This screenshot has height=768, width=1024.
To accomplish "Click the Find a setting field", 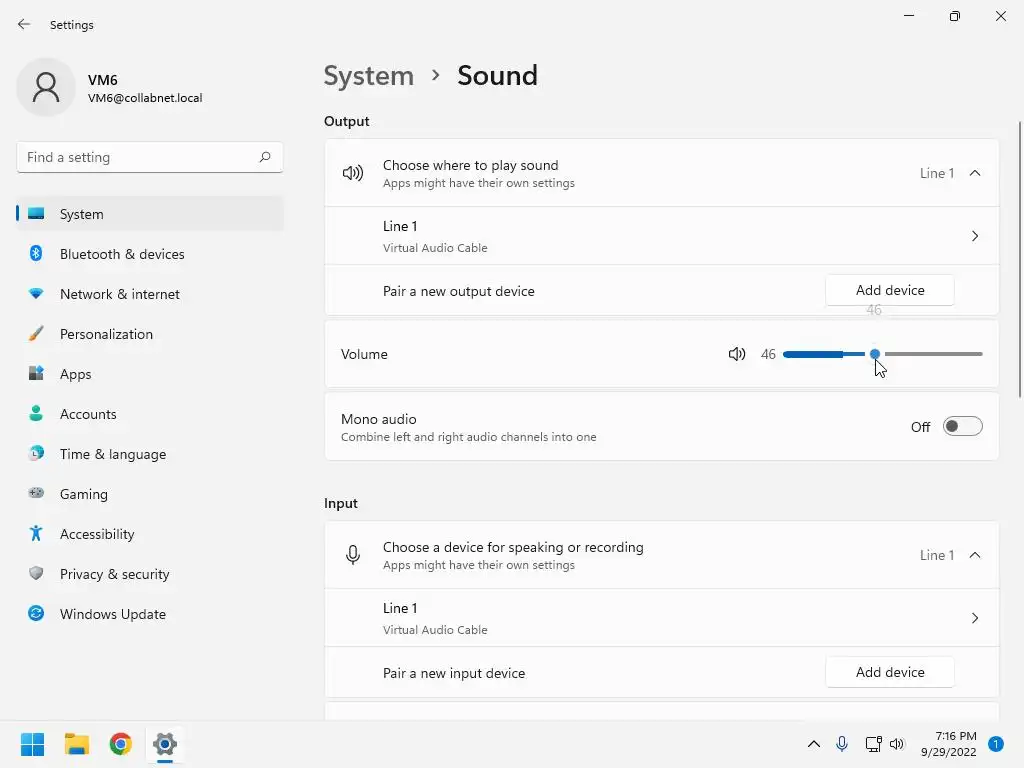I will [x=138, y=157].
